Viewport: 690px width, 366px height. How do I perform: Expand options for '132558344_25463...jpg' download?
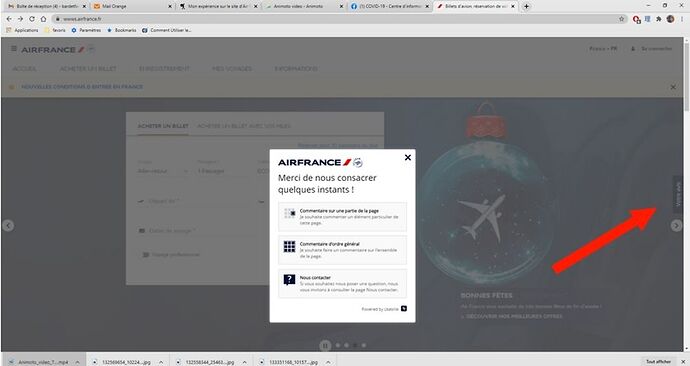[245, 362]
